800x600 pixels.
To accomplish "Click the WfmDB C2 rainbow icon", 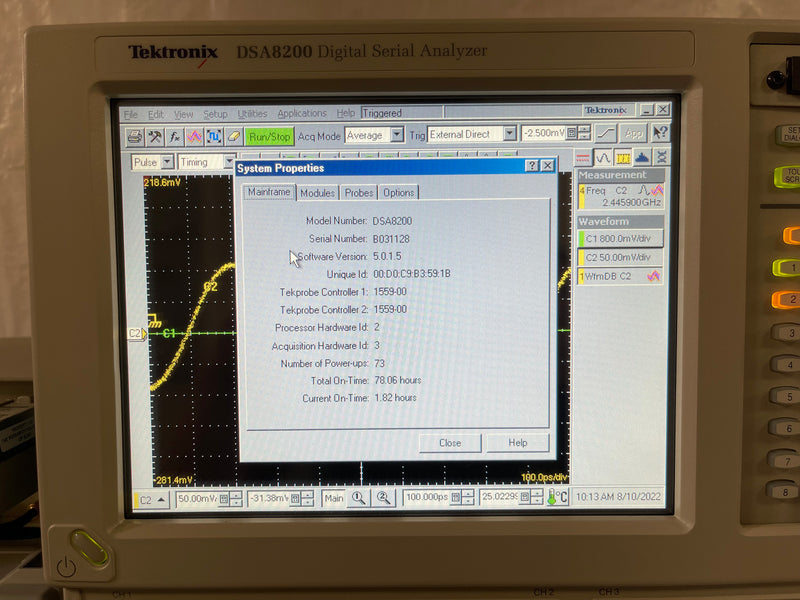I will 654,276.
